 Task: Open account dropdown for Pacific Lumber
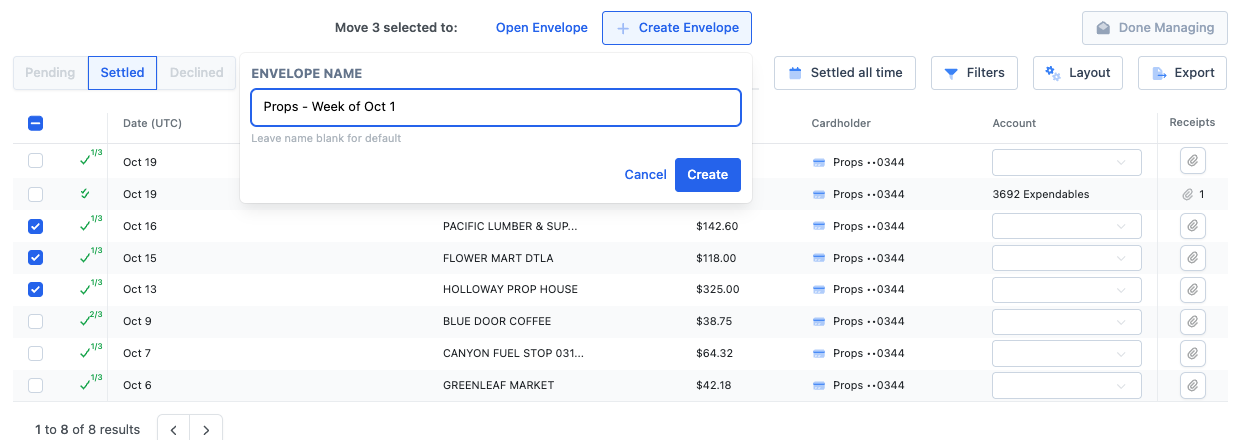1067,226
